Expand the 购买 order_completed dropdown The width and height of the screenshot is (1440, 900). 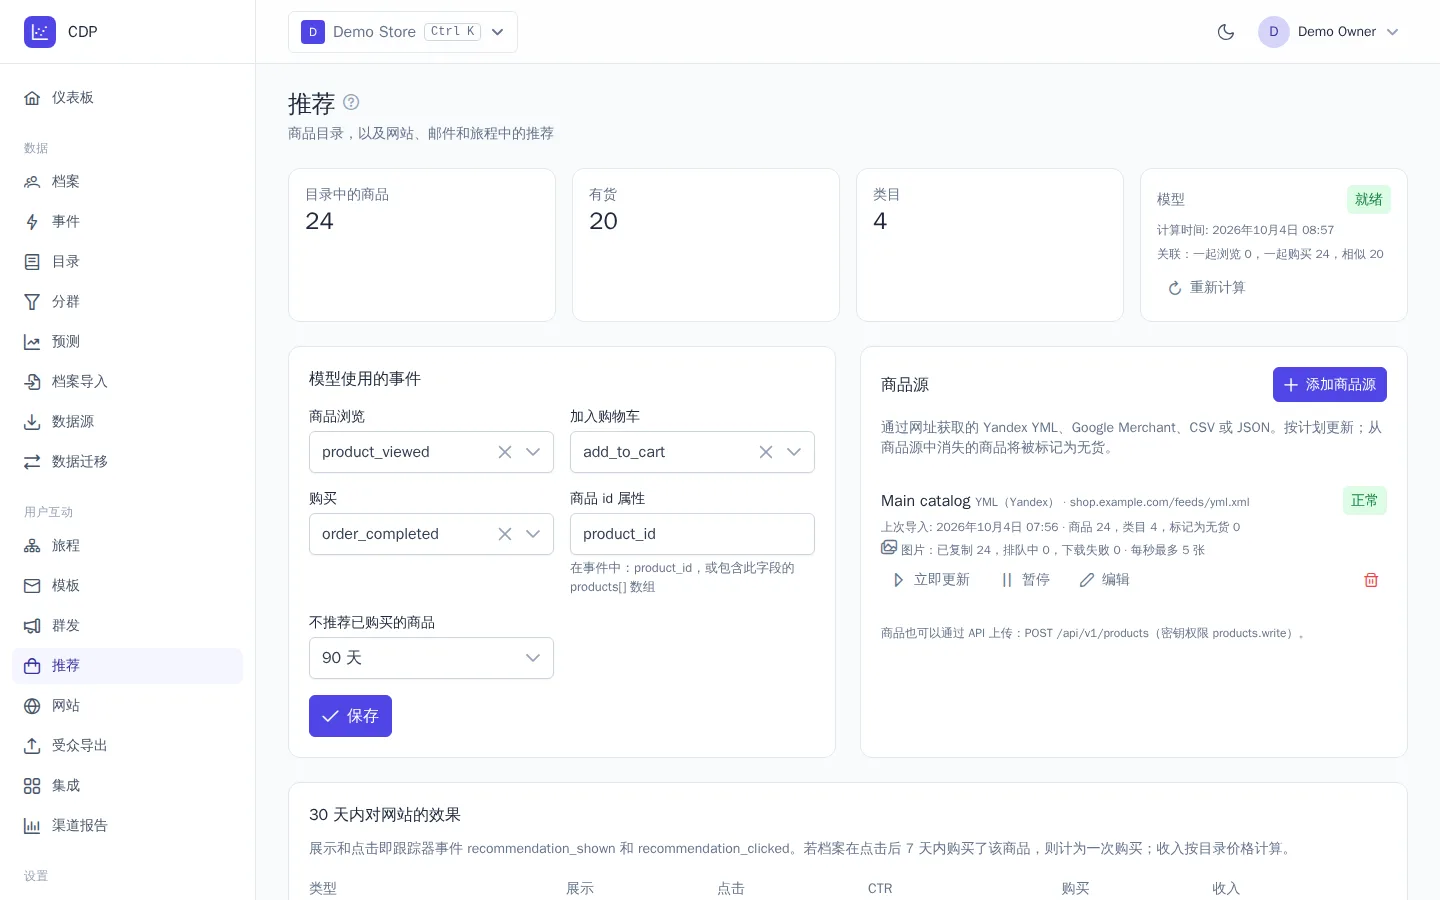tap(533, 534)
